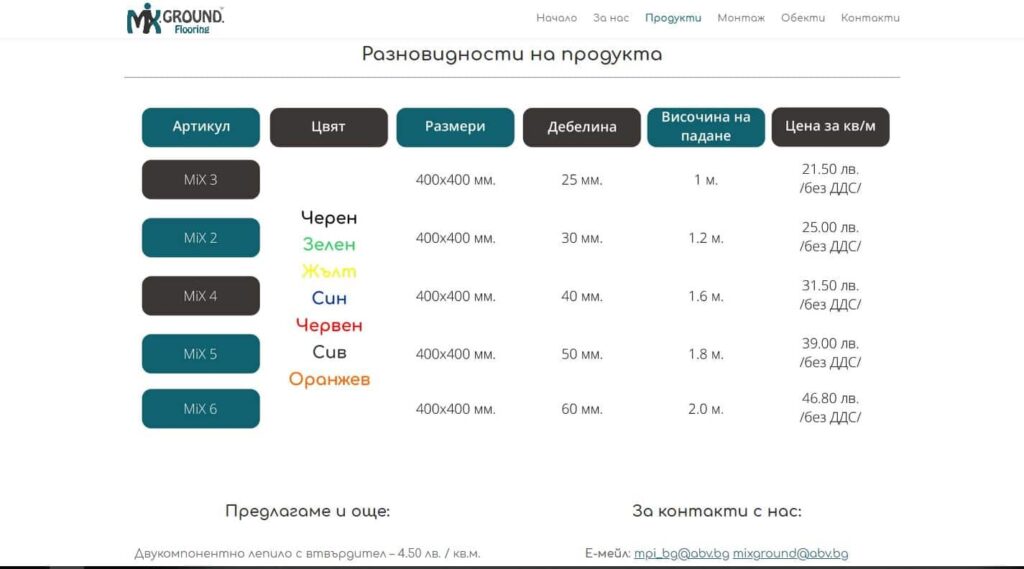Image resolution: width=1024 pixels, height=569 pixels.
Task: Select the MiX 6 article button
Action: [x=200, y=409]
